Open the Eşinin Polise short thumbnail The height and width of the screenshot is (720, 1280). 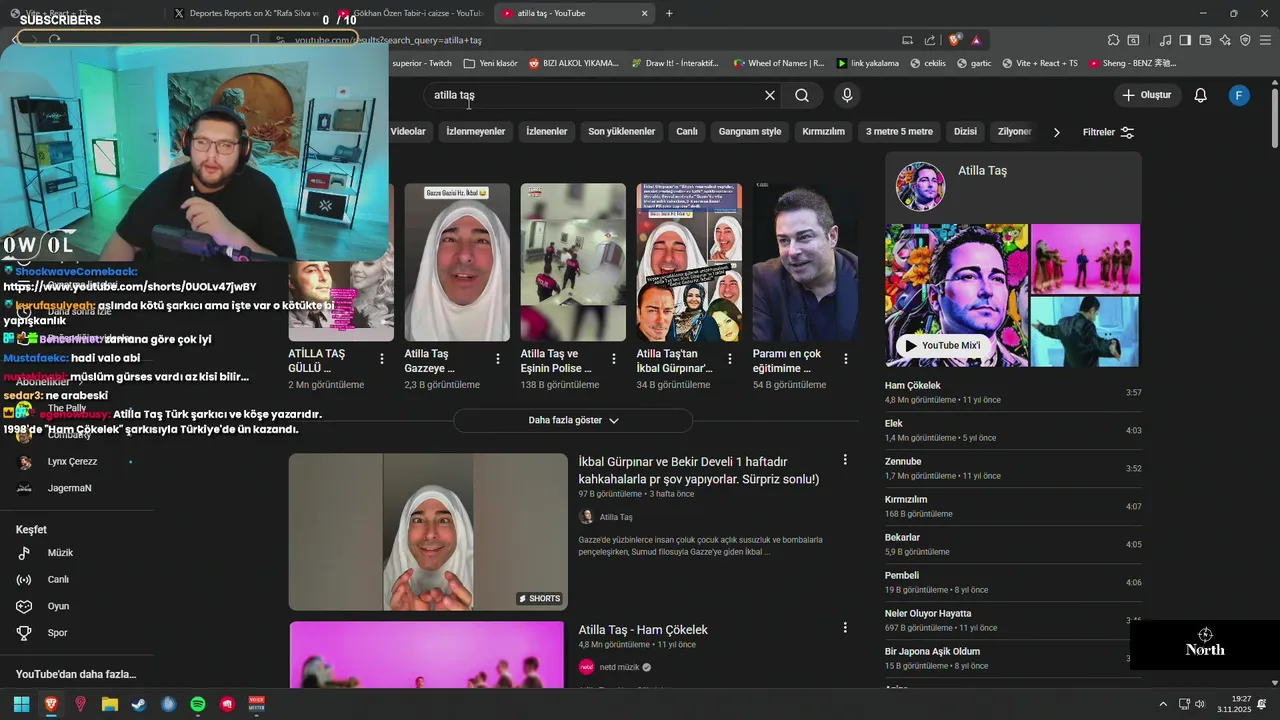[x=573, y=262]
